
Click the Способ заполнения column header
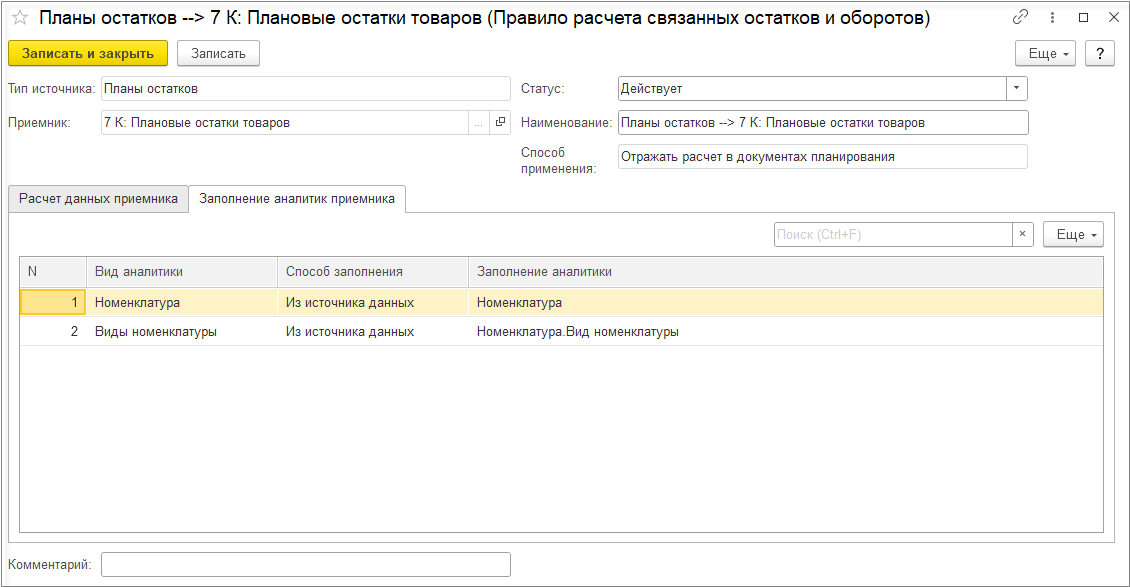(x=344, y=271)
